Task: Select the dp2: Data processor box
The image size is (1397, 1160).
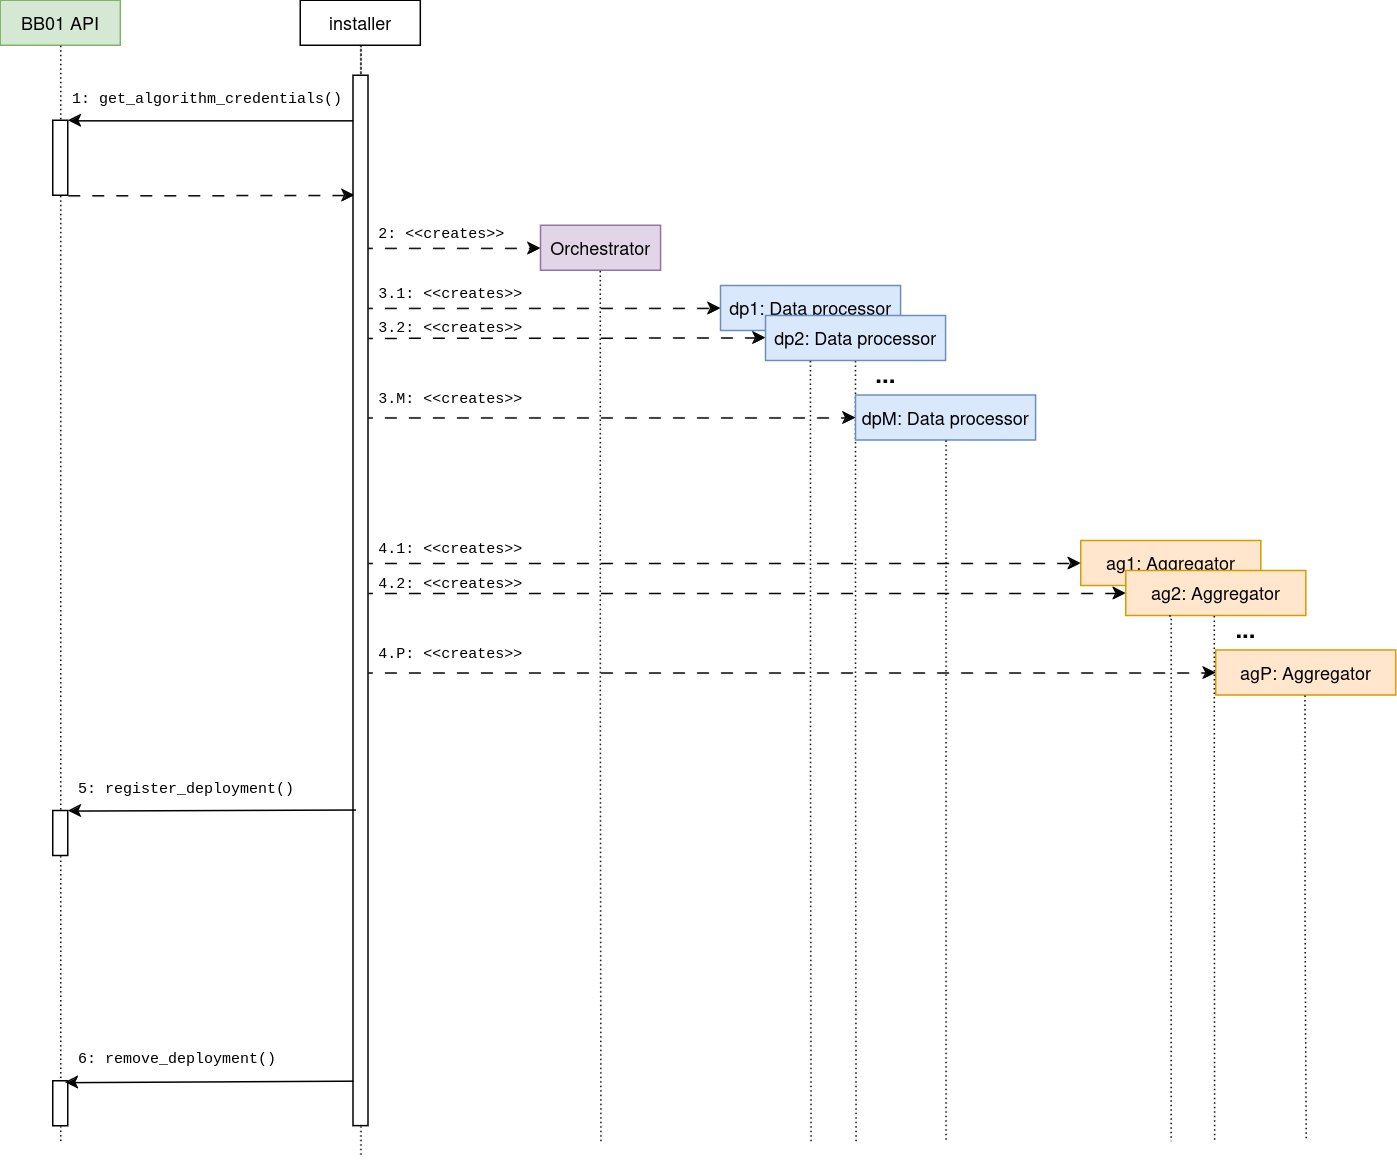Action: 855,338
